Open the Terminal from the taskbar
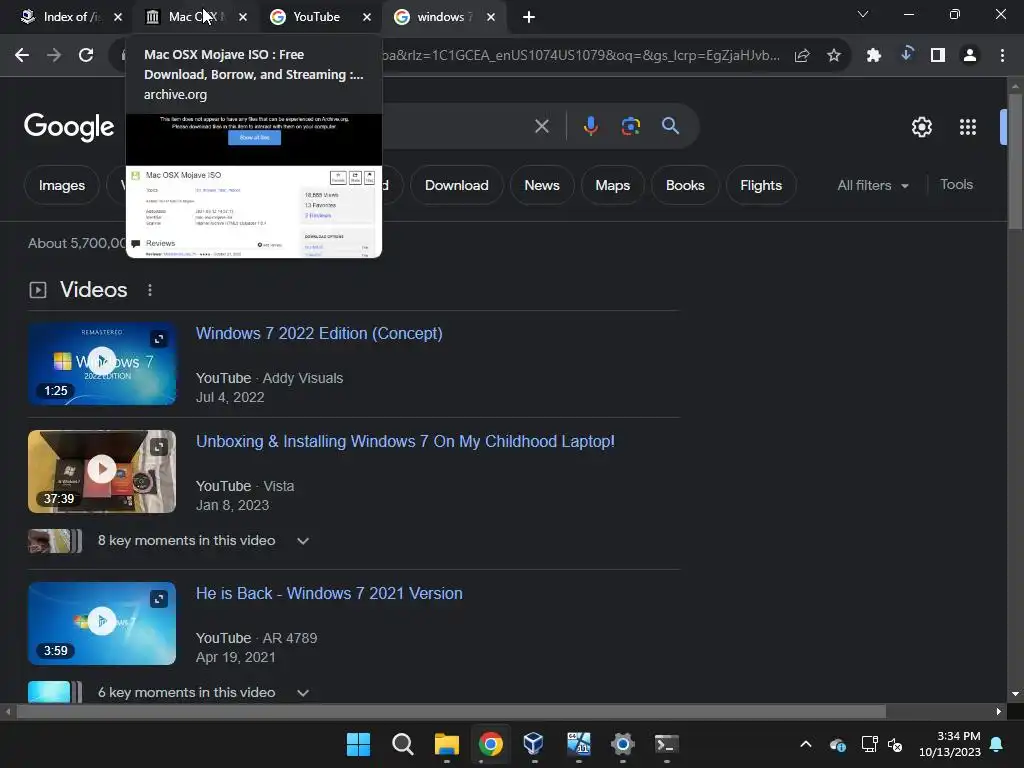 pyautogui.click(x=666, y=744)
